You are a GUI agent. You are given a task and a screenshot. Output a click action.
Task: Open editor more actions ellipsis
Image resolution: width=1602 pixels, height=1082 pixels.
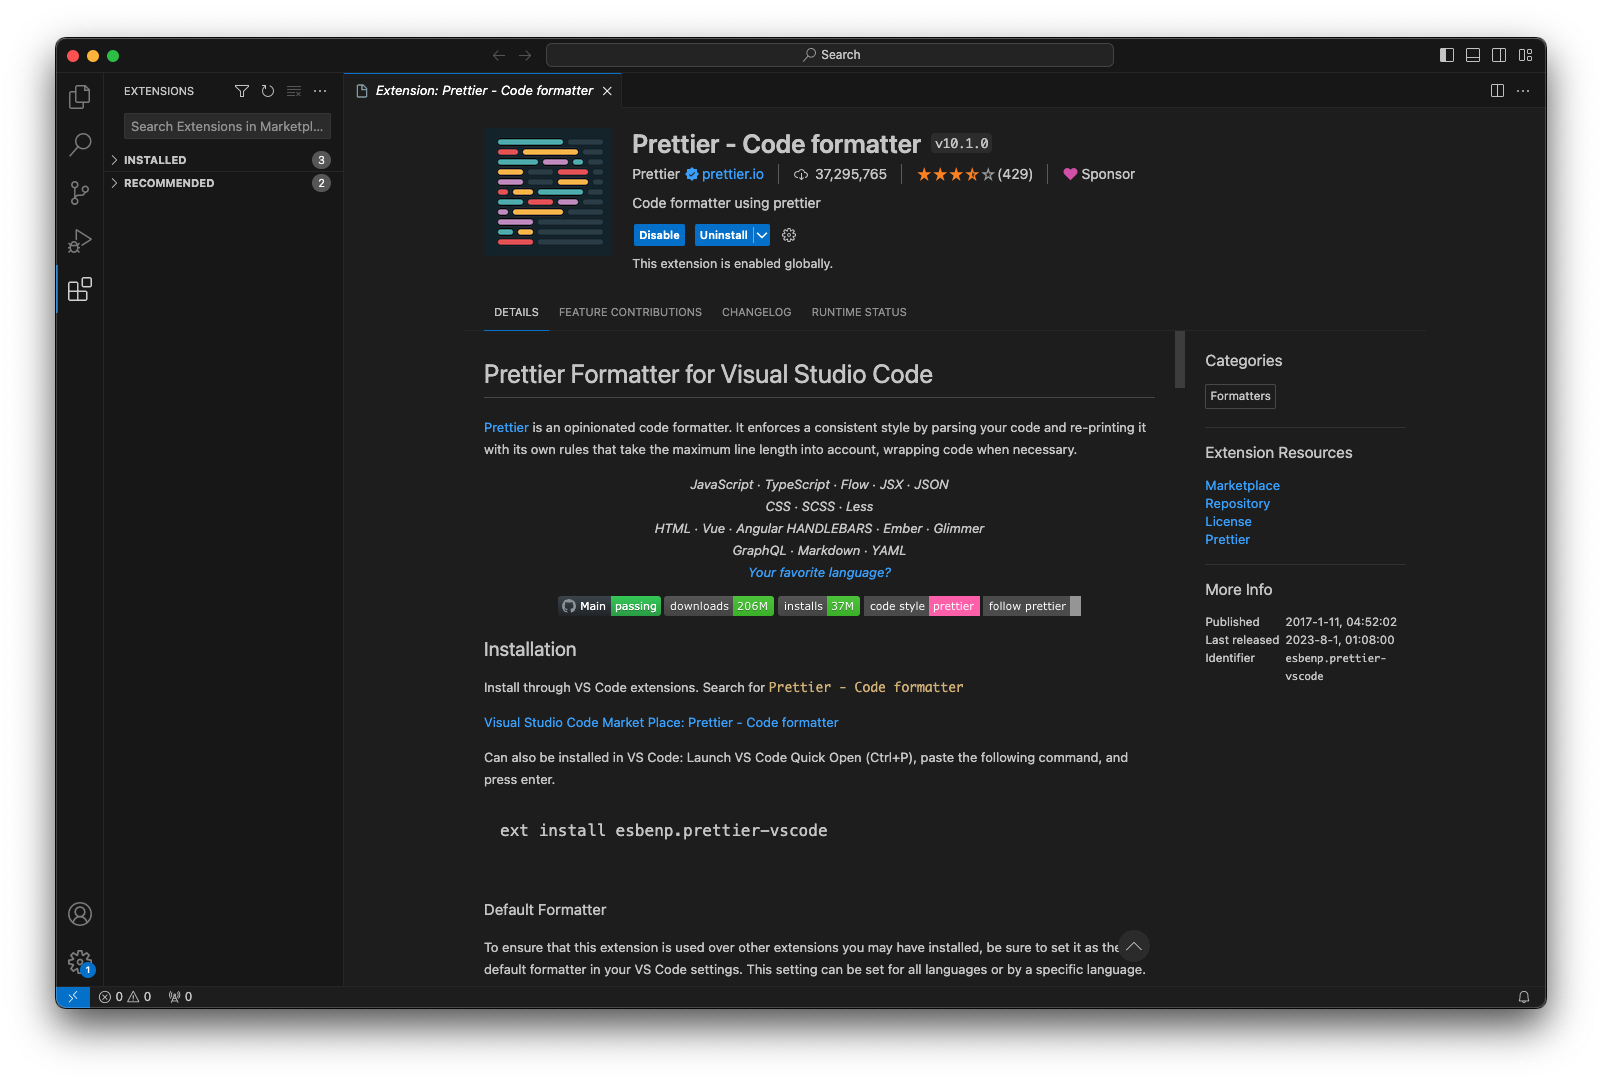pyautogui.click(x=1523, y=91)
